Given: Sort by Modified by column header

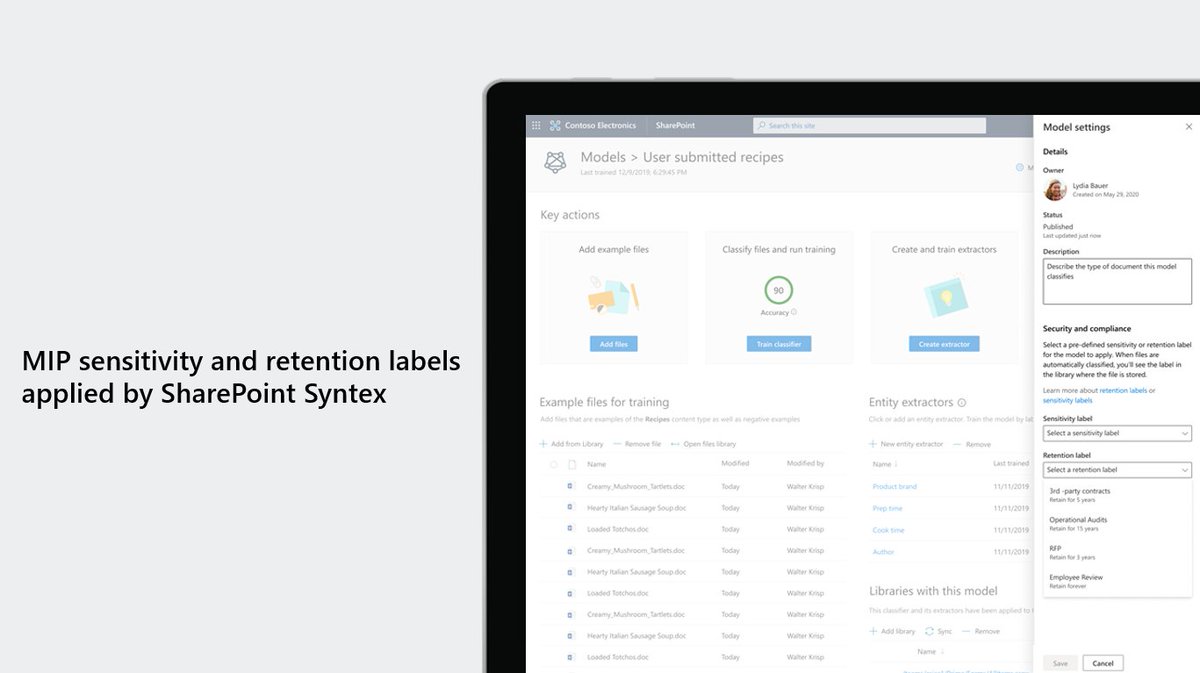Looking at the screenshot, I should [805, 464].
